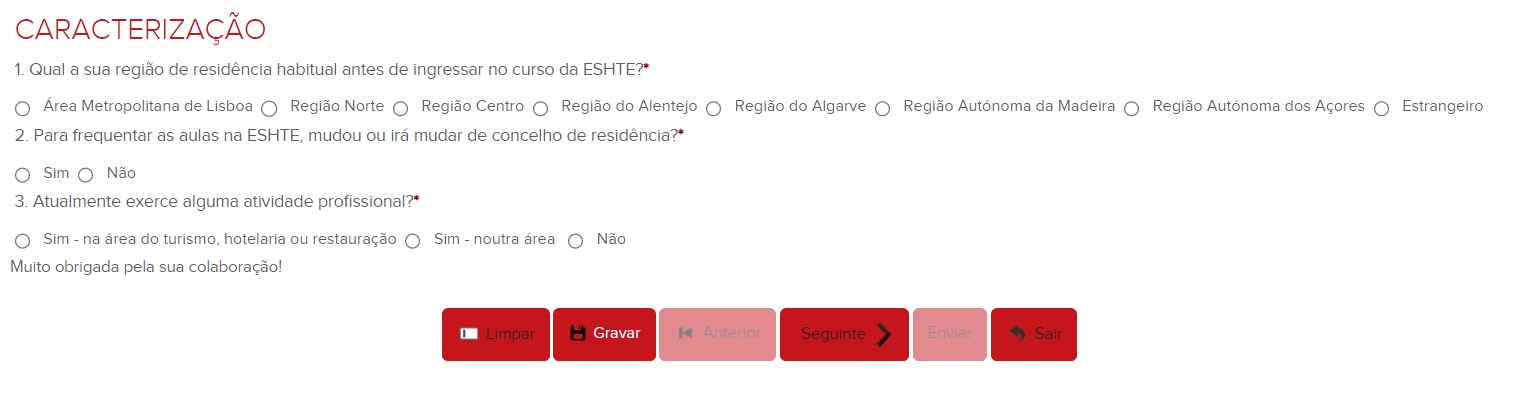Click the skip-back icon on Anterior button
Viewport: 1537px width, 400px height.
coord(685,333)
